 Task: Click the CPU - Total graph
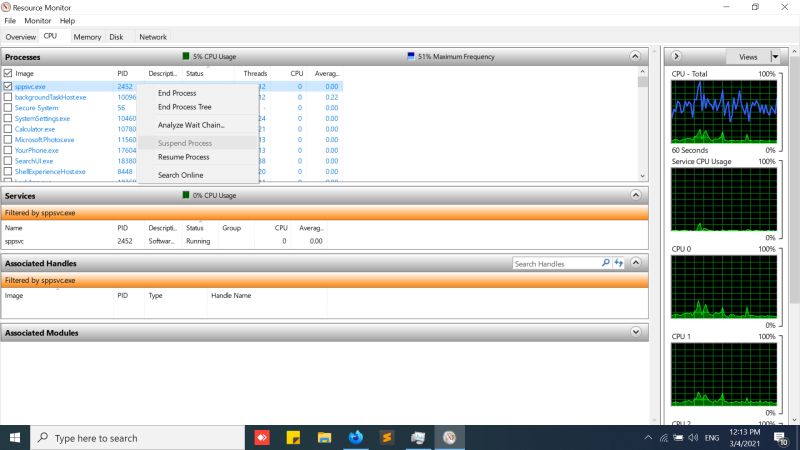[724, 112]
